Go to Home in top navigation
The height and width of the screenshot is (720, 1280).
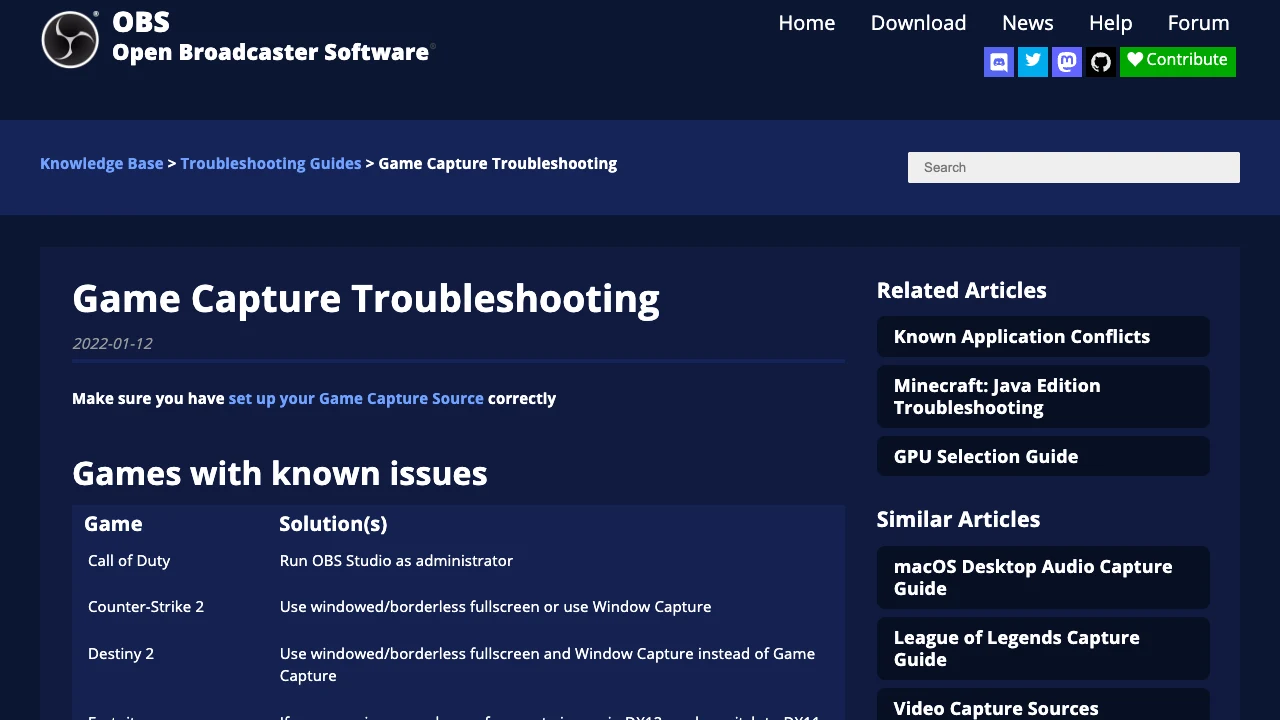(x=807, y=23)
